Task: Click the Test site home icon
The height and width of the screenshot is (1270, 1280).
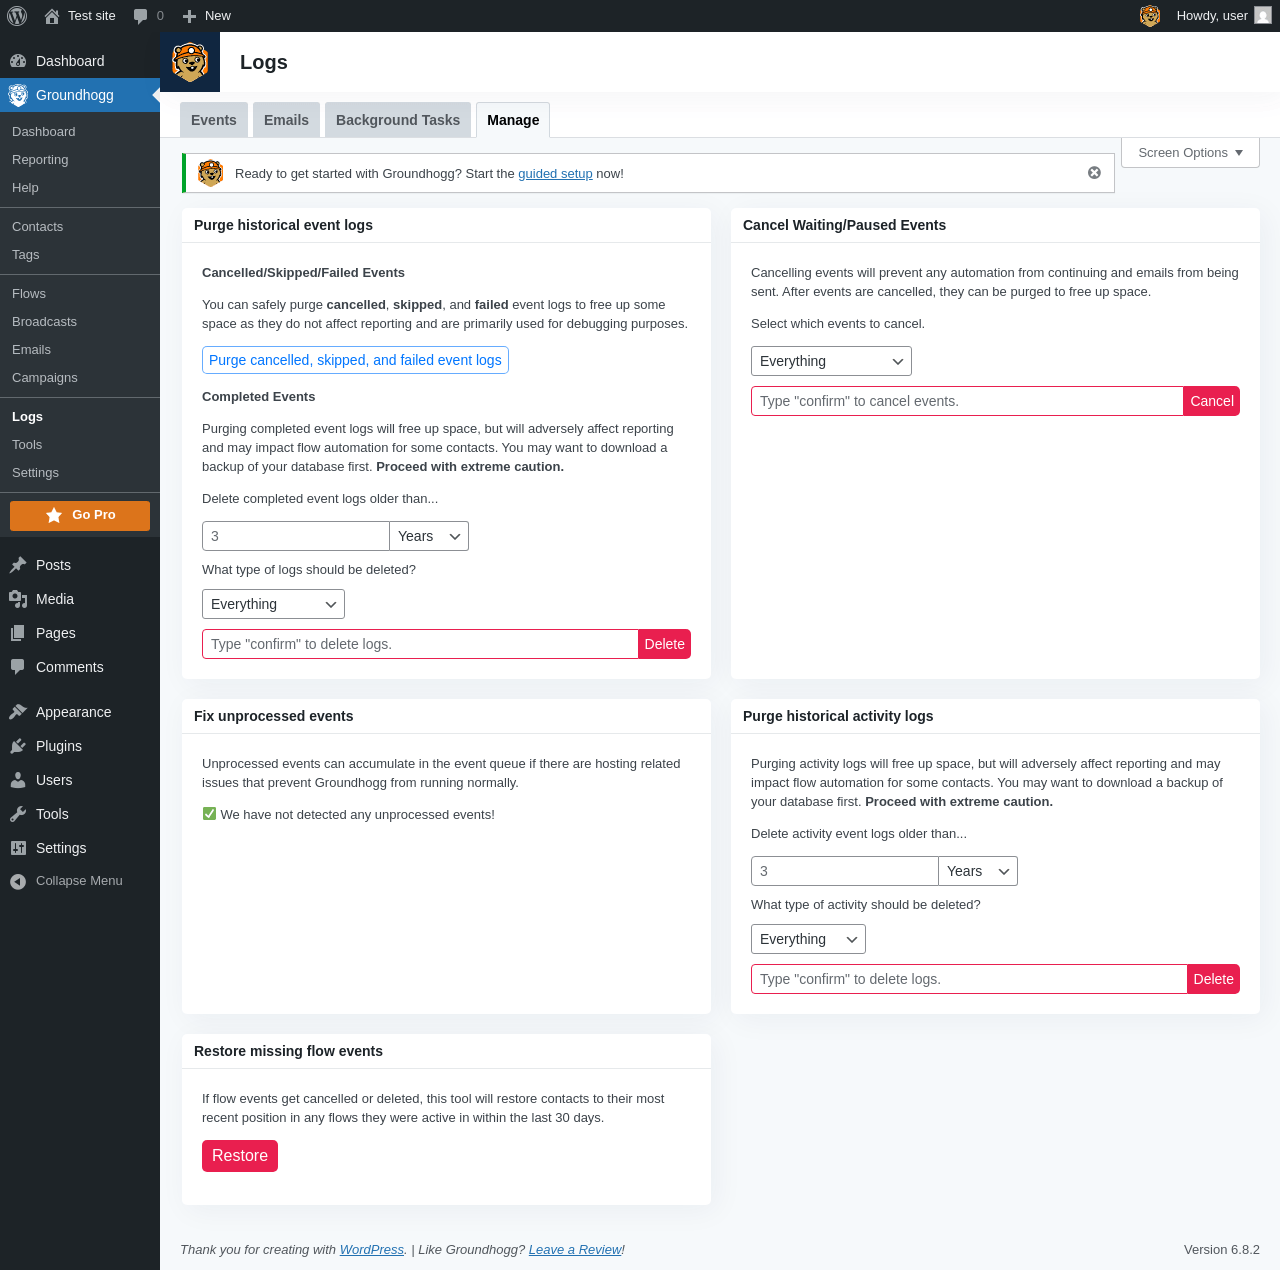Action: coord(52,16)
